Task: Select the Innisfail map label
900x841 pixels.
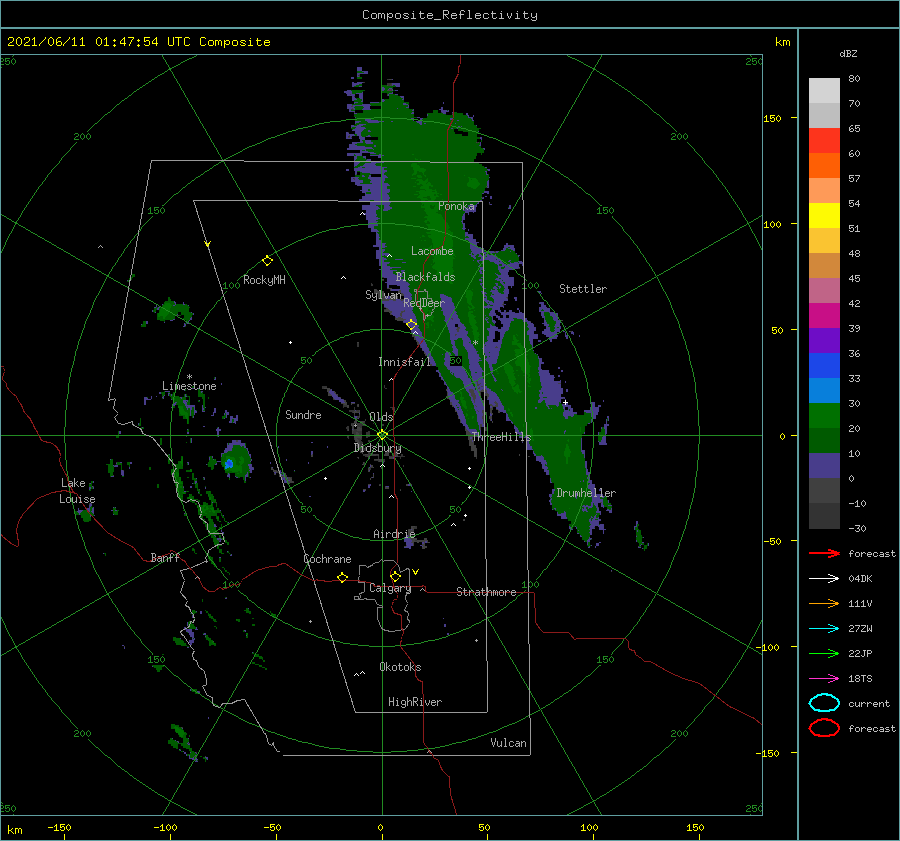Action: pyautogui.click(x=404, y=362)
